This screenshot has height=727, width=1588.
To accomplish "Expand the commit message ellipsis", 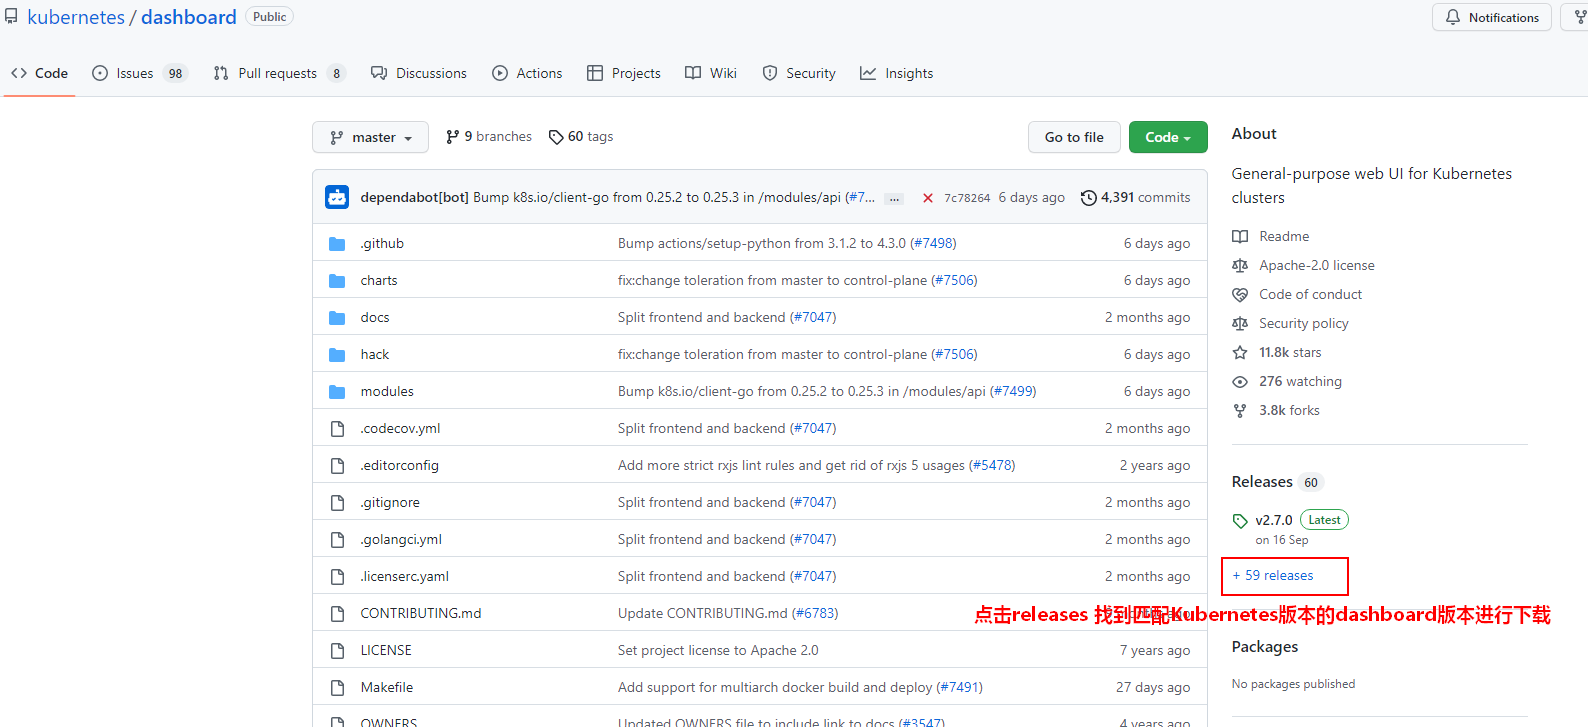I will coord(895,199).
